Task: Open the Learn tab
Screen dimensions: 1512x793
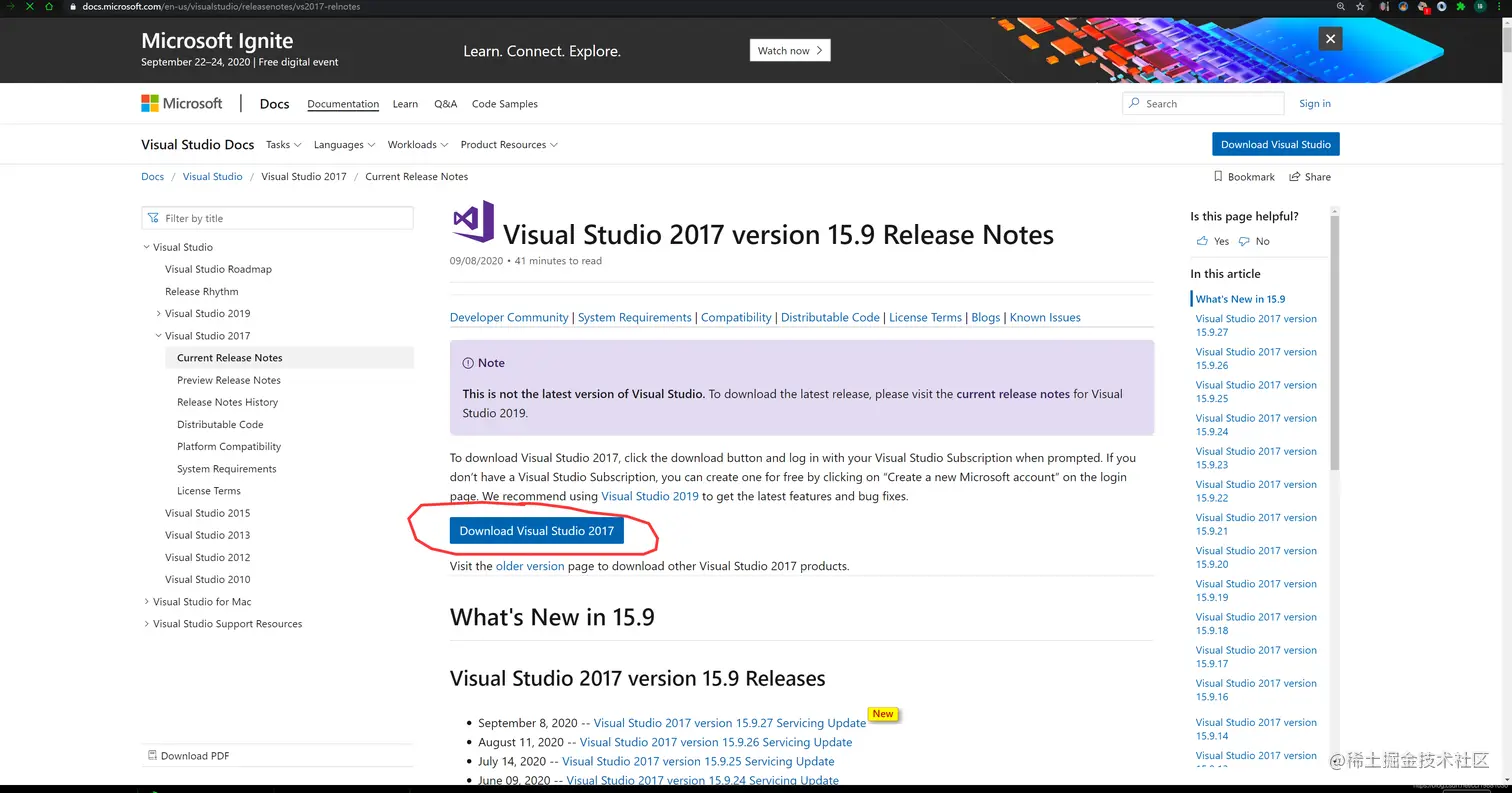Action: [x=405, y=104]
